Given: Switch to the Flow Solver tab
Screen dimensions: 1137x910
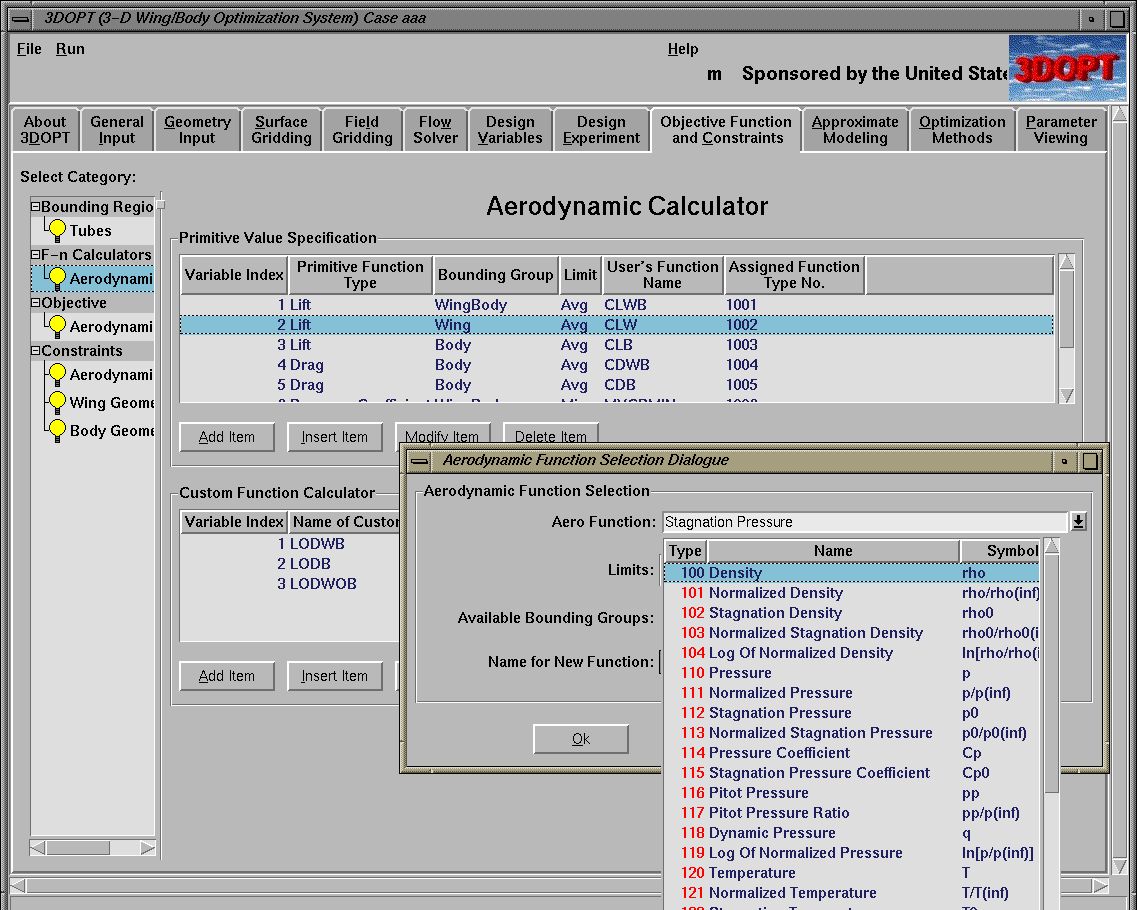Looking at the screenshot, I should click(x=435, y=130).
